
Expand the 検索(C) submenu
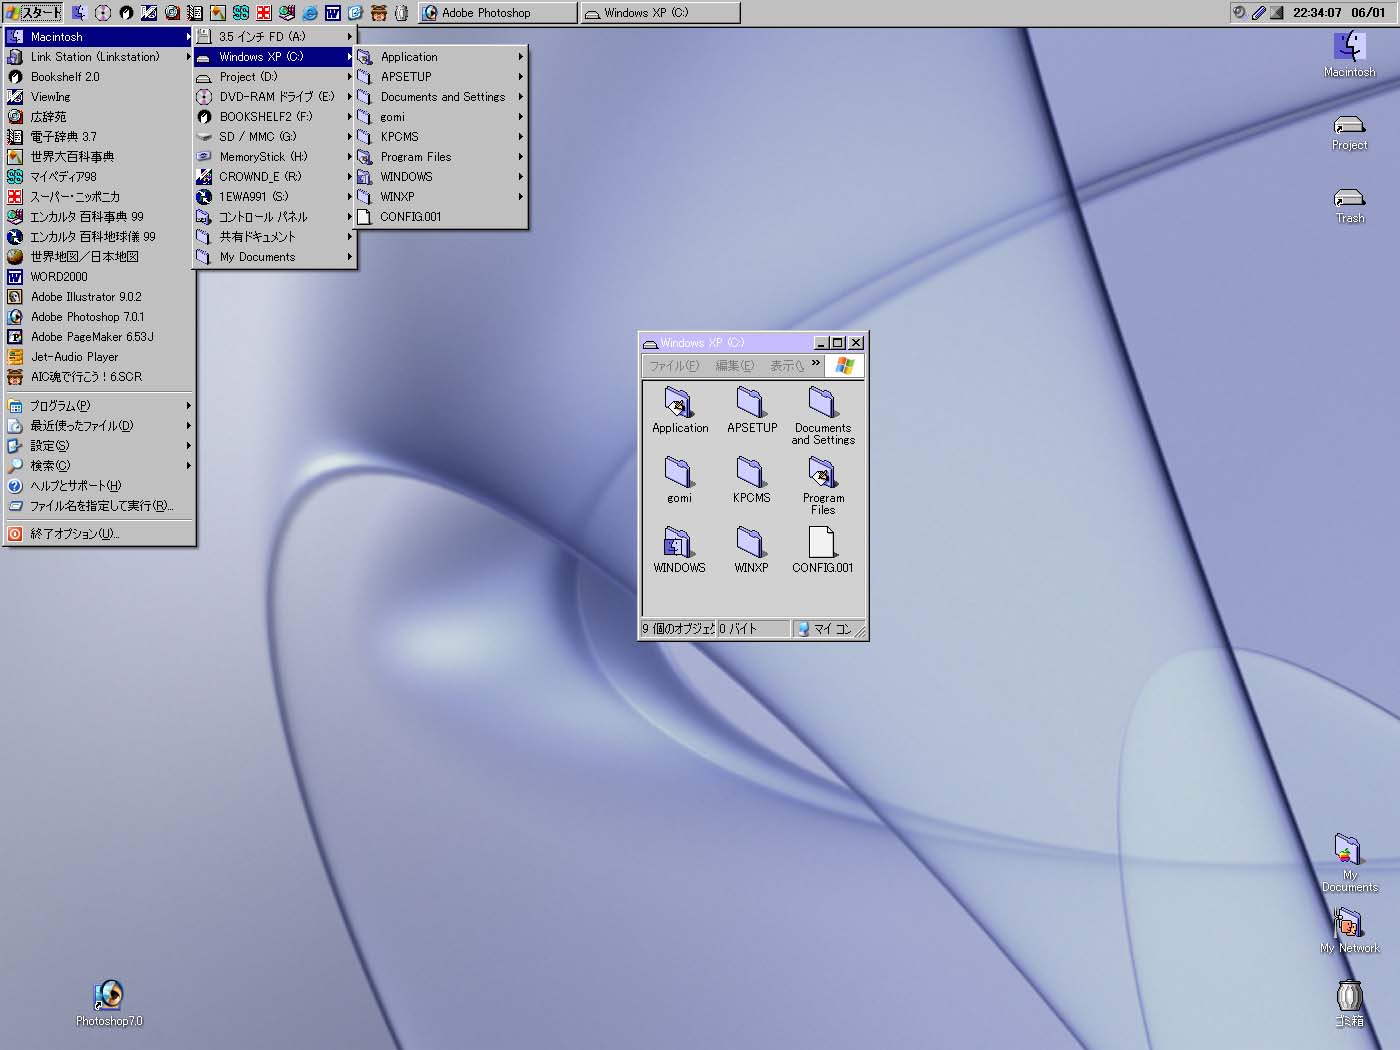[x=98, y=465]
